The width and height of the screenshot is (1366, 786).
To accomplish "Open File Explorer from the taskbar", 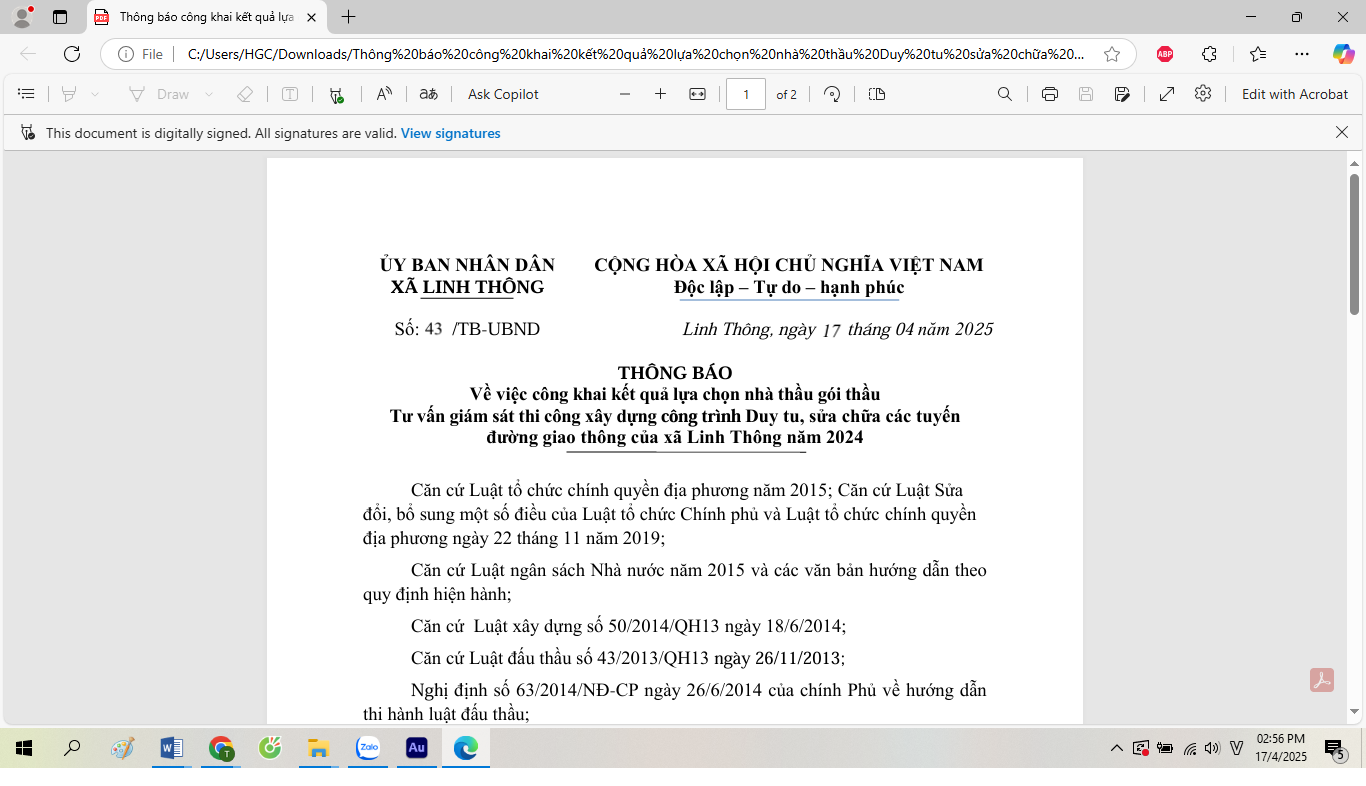I will 319,748.
